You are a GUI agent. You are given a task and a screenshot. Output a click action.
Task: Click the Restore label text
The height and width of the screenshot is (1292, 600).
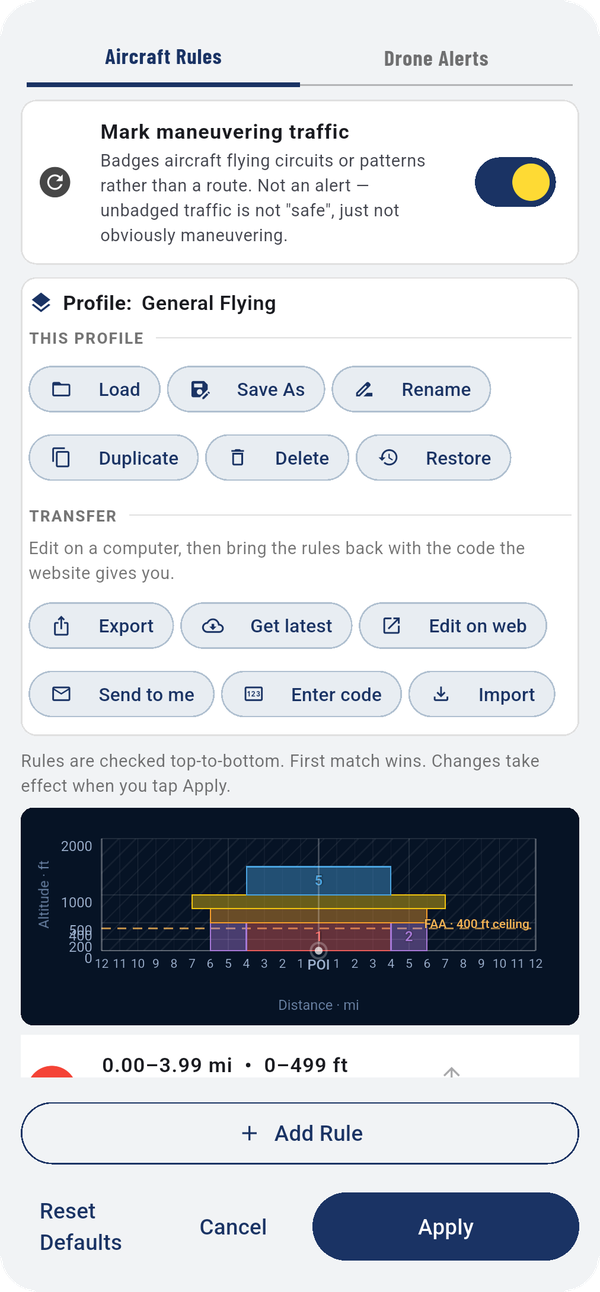point(458,458)
